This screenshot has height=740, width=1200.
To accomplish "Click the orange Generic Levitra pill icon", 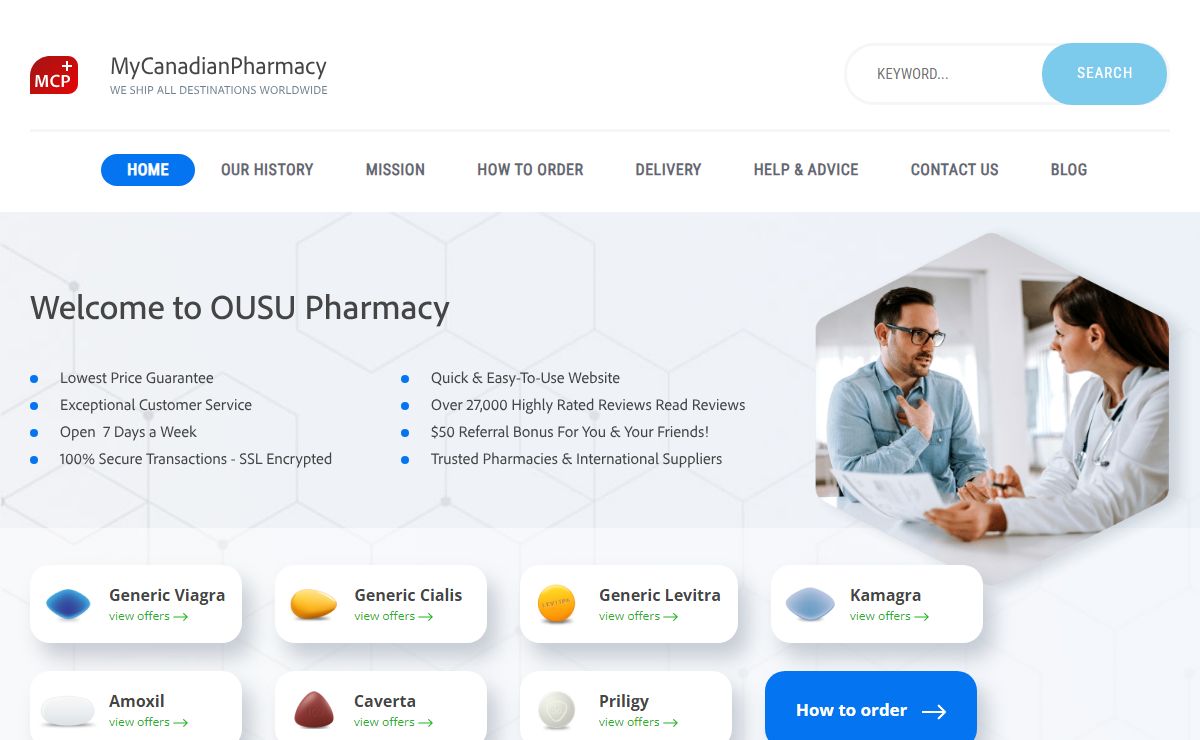I will point(557,604).
